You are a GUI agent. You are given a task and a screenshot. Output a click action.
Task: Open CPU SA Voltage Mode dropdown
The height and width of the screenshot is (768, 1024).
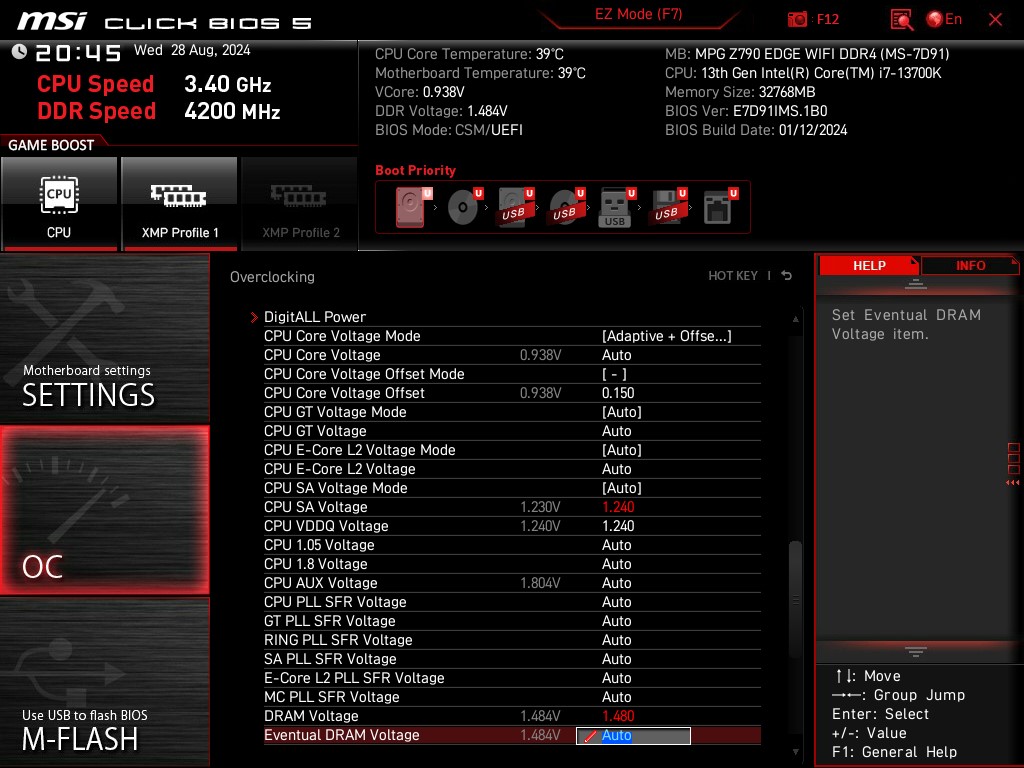[622, 488]
